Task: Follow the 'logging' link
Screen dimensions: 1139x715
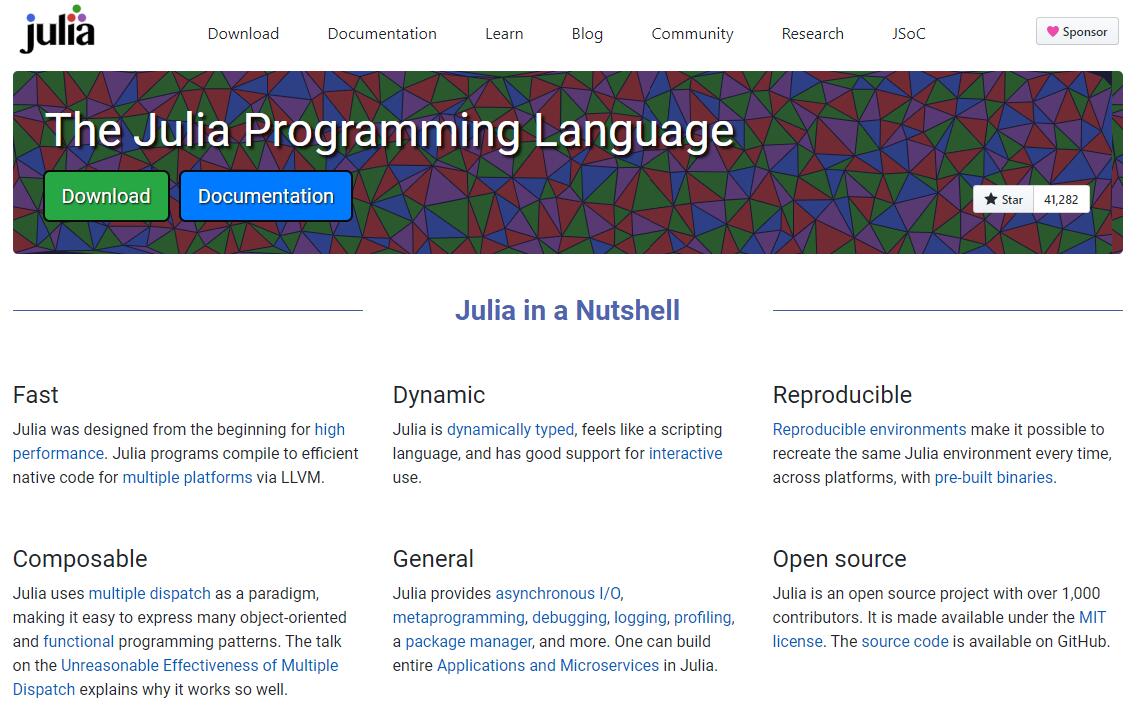Action: click(x=640, y=618)
